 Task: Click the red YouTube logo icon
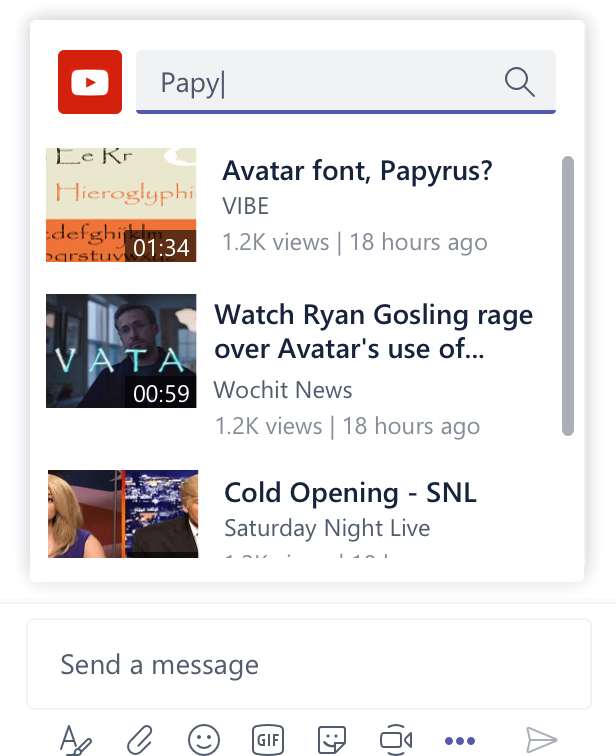90,82
